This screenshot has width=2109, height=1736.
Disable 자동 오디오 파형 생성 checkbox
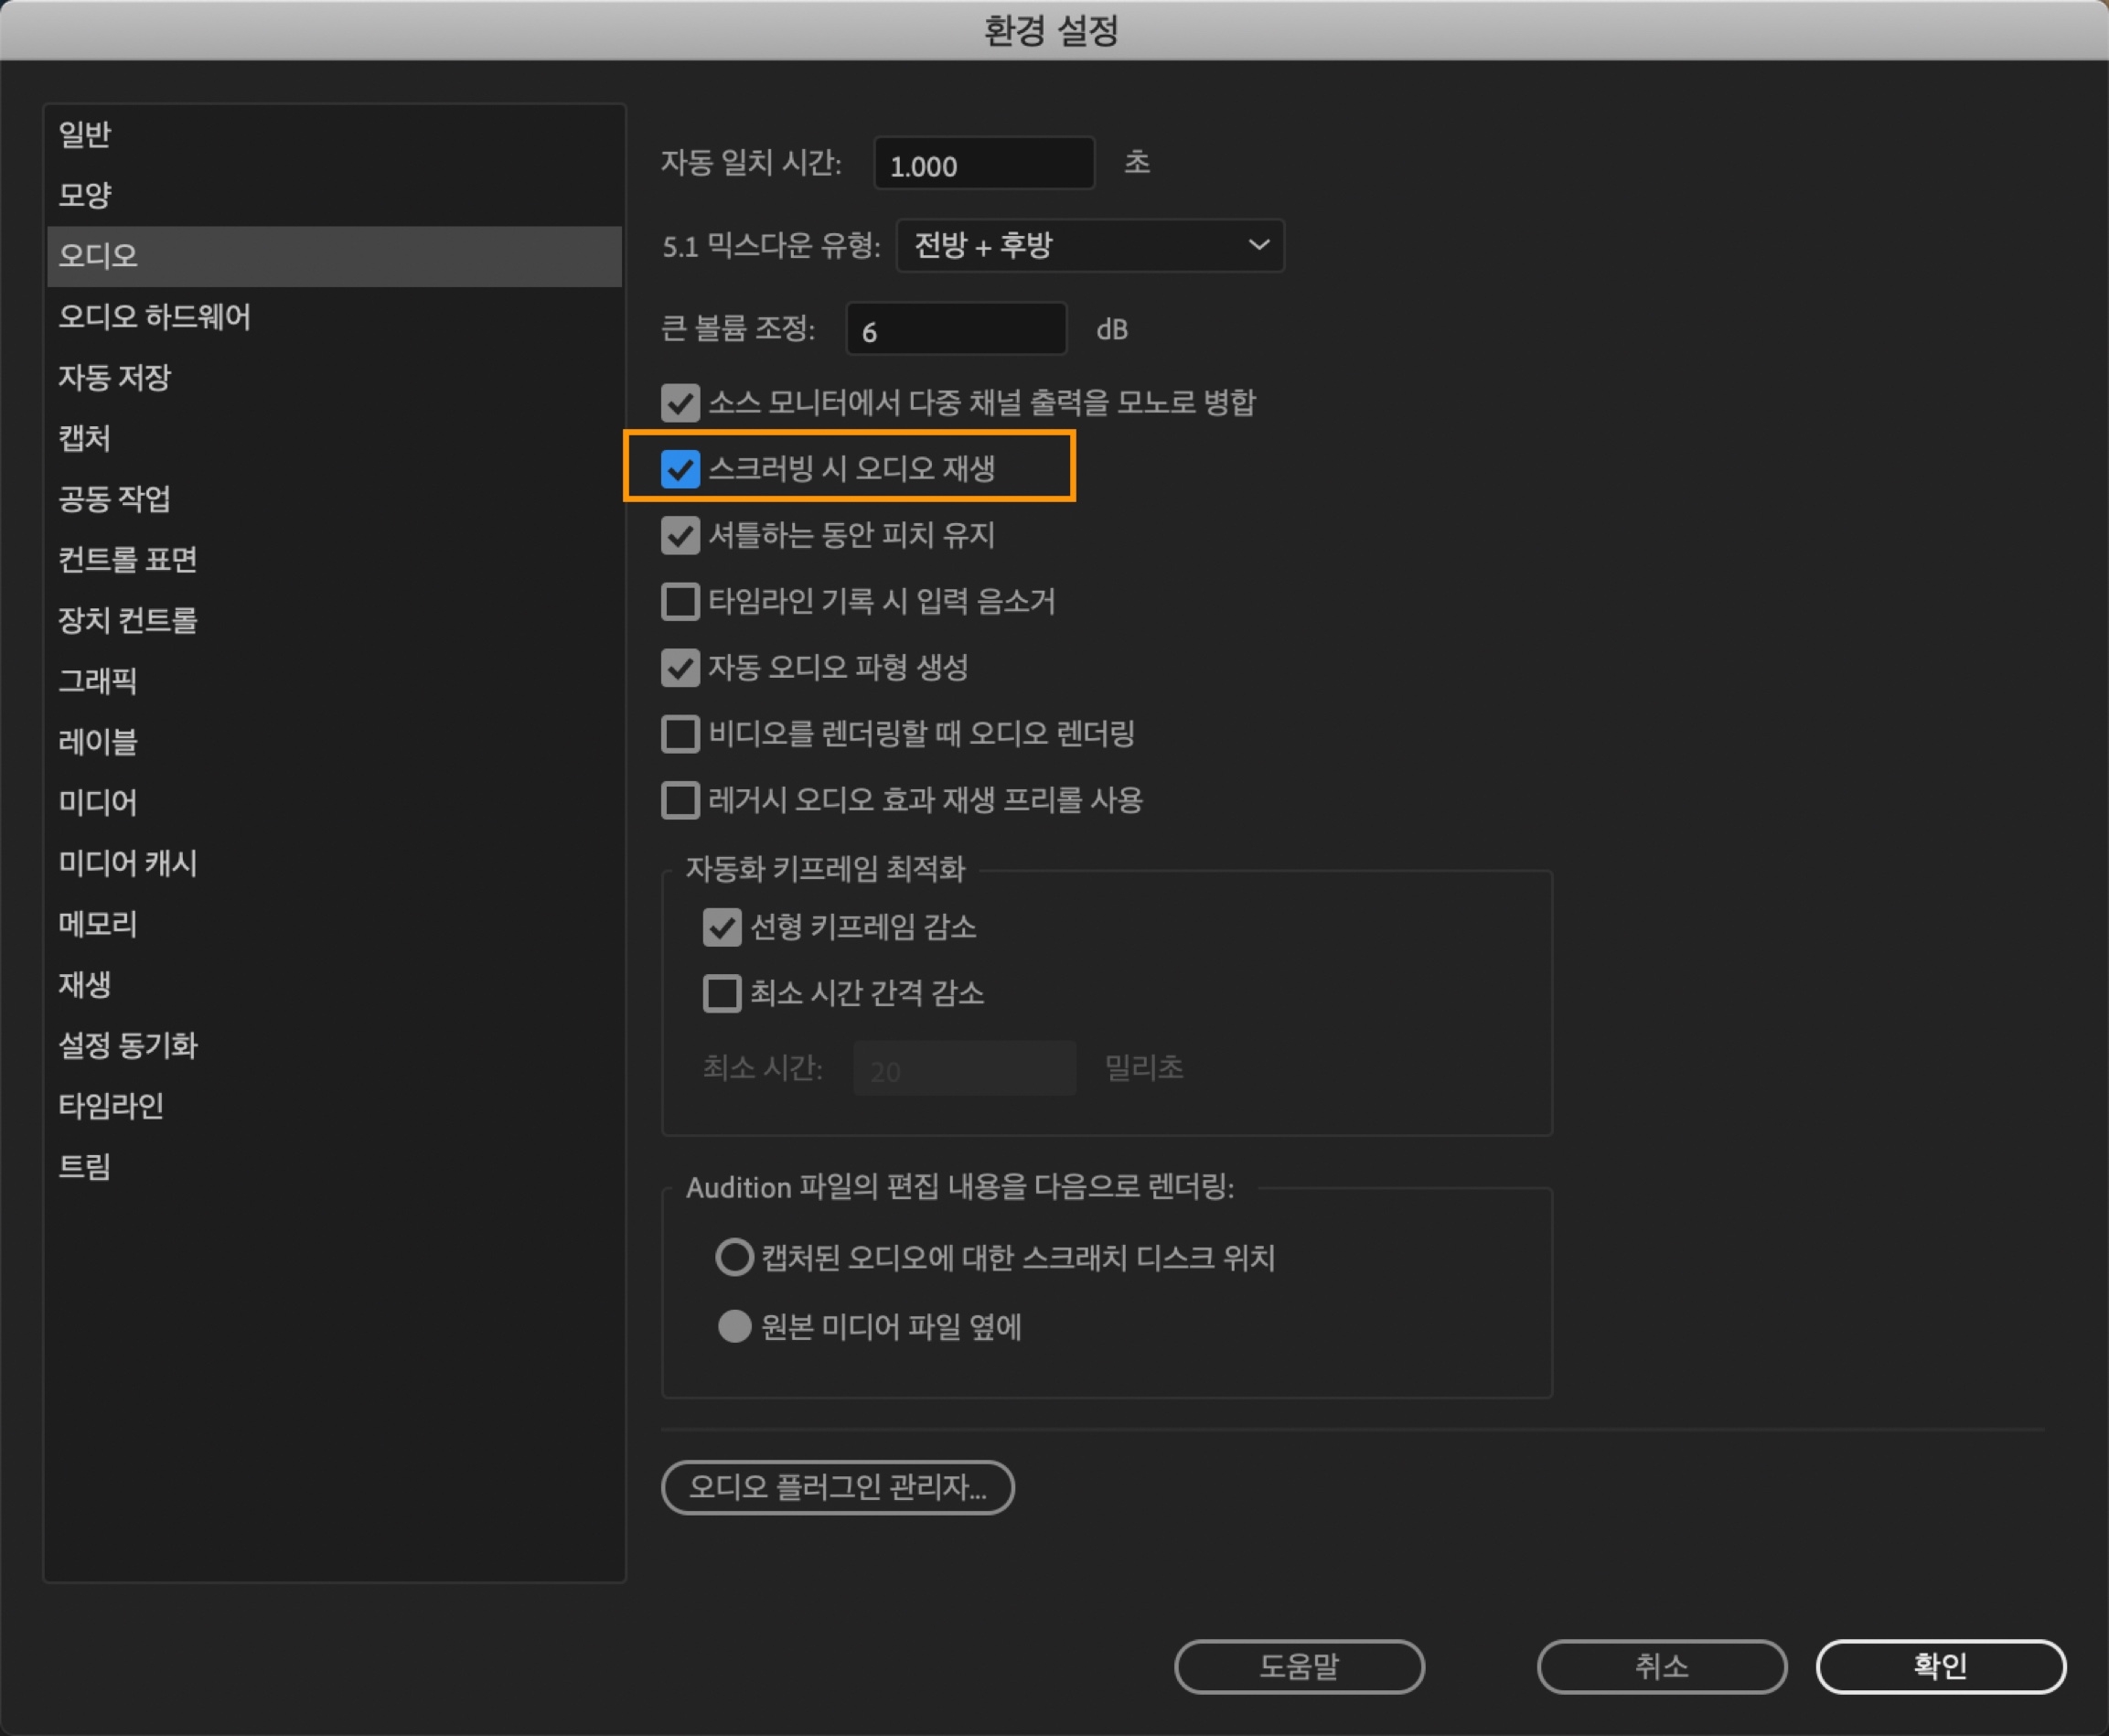(x=680, y=668)
